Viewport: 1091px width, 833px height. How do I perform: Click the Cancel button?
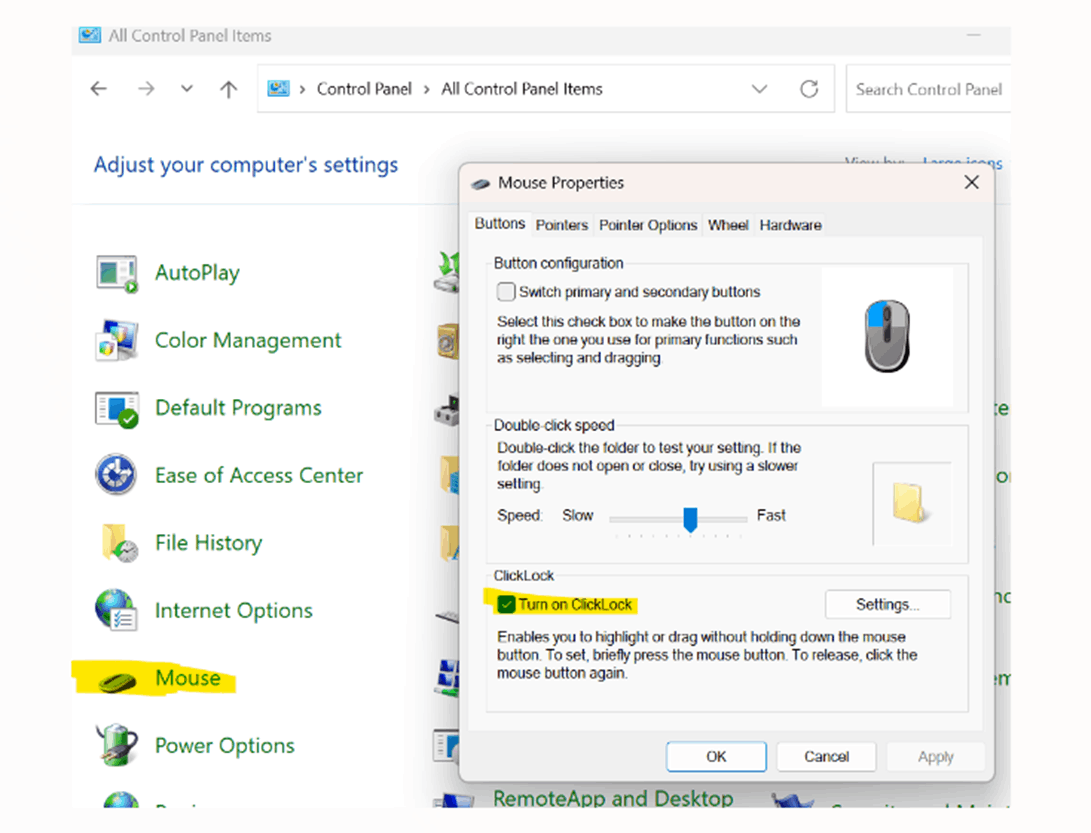pyautogui.click(x=826, y=756)
